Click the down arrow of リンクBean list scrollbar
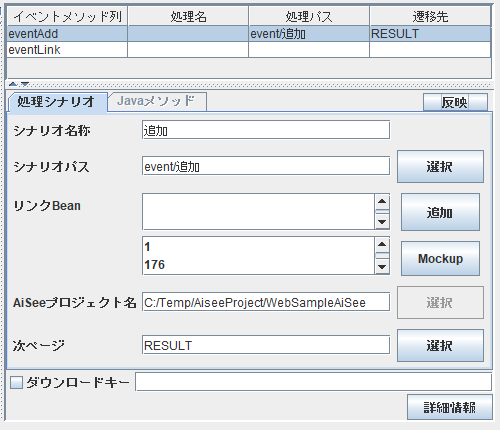The image size is (500, 430). click(382, 222)
